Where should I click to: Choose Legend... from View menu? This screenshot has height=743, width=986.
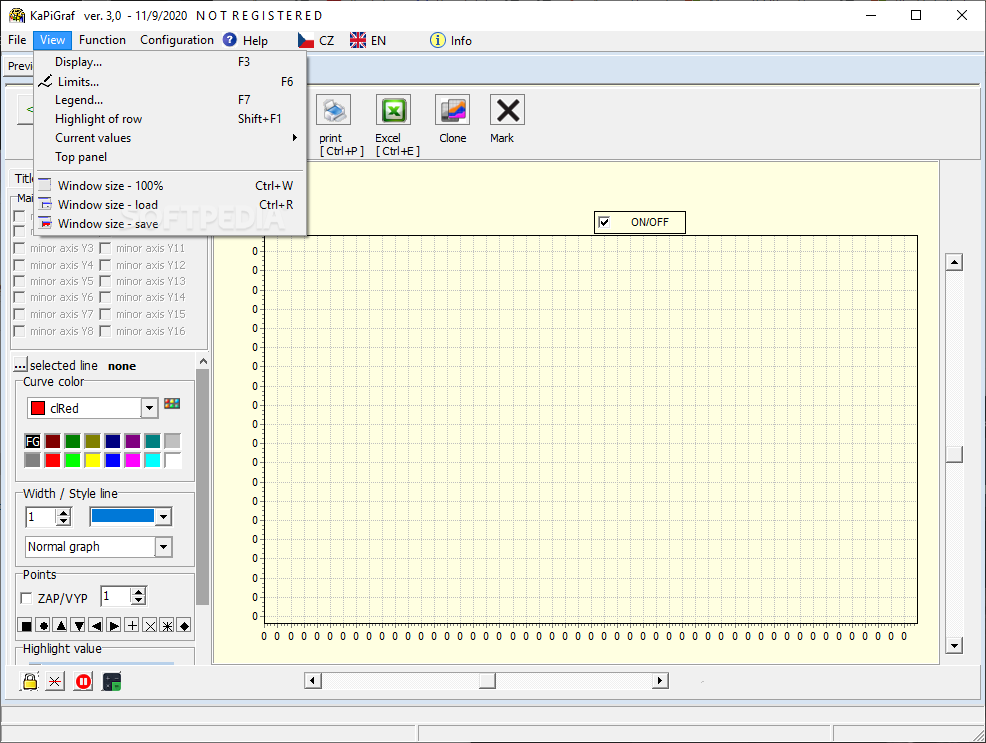(x=170, y=100)
